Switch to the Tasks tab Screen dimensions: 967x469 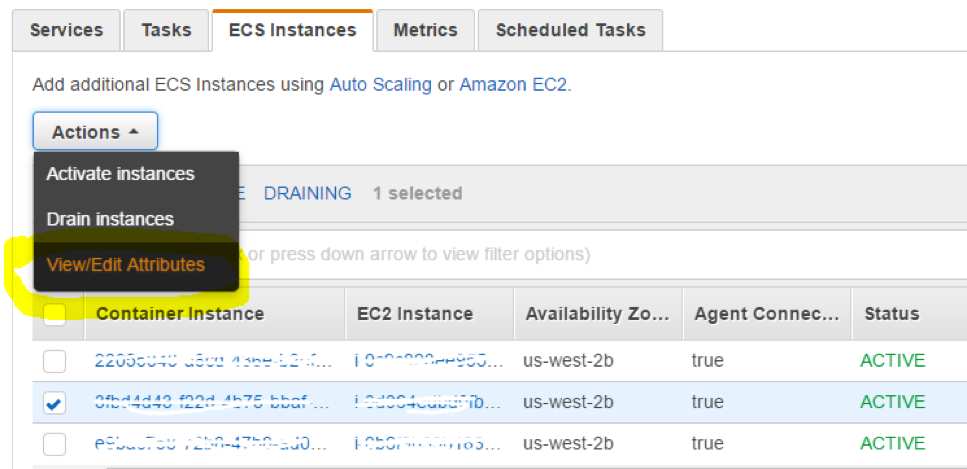[x=166, y=30]
